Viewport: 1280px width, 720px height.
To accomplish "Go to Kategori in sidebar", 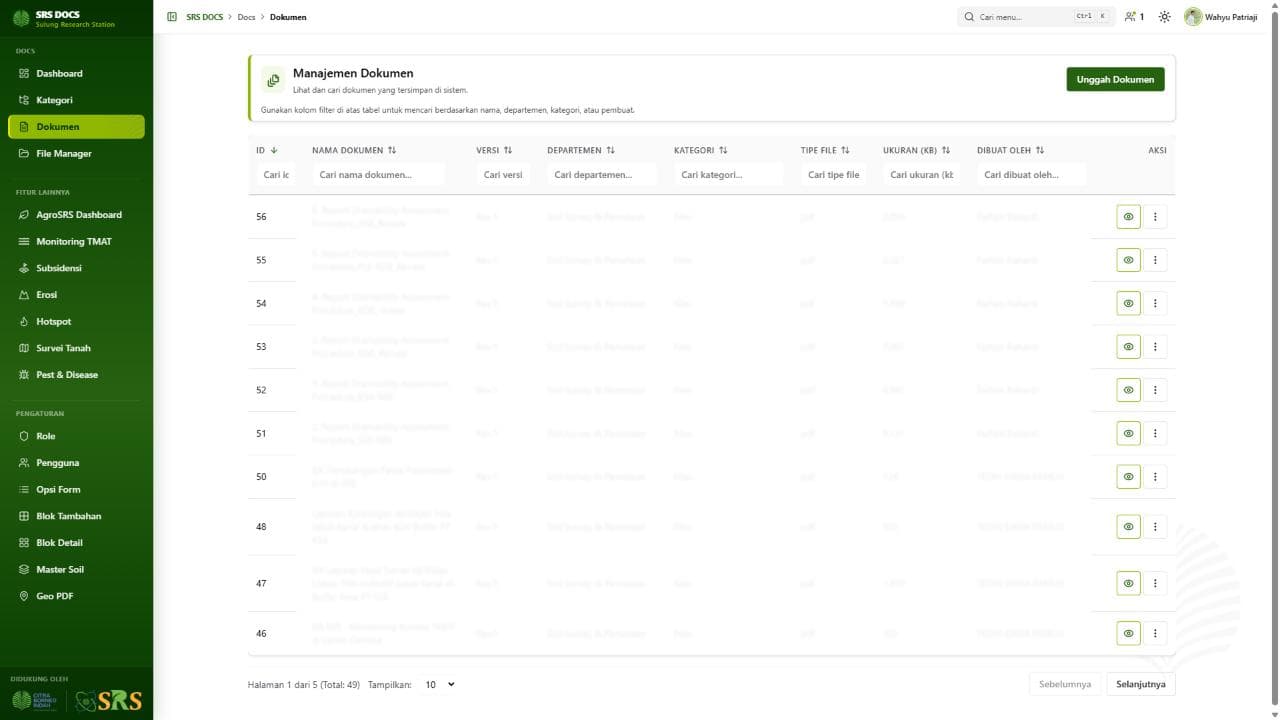I will (x=76, y=100).
